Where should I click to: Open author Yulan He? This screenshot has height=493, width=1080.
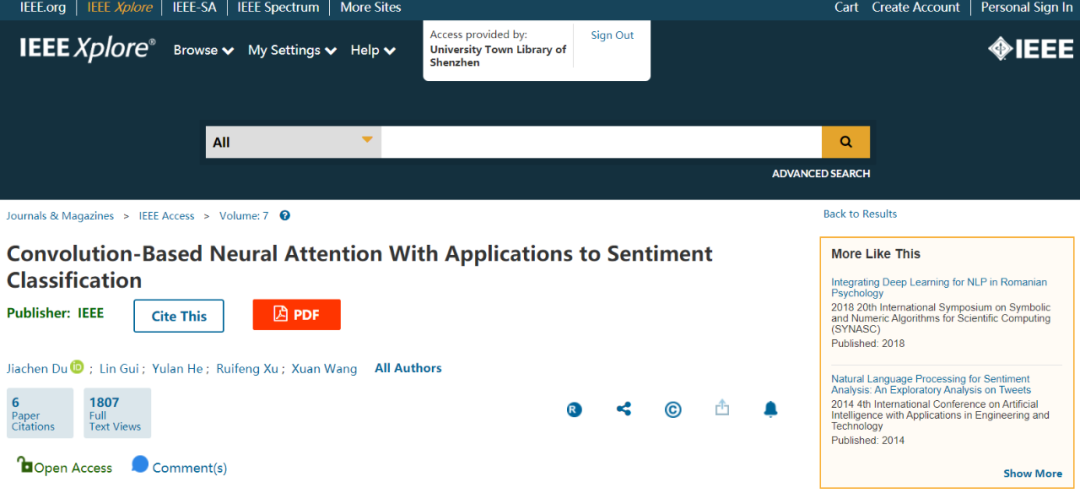point(178,368)
